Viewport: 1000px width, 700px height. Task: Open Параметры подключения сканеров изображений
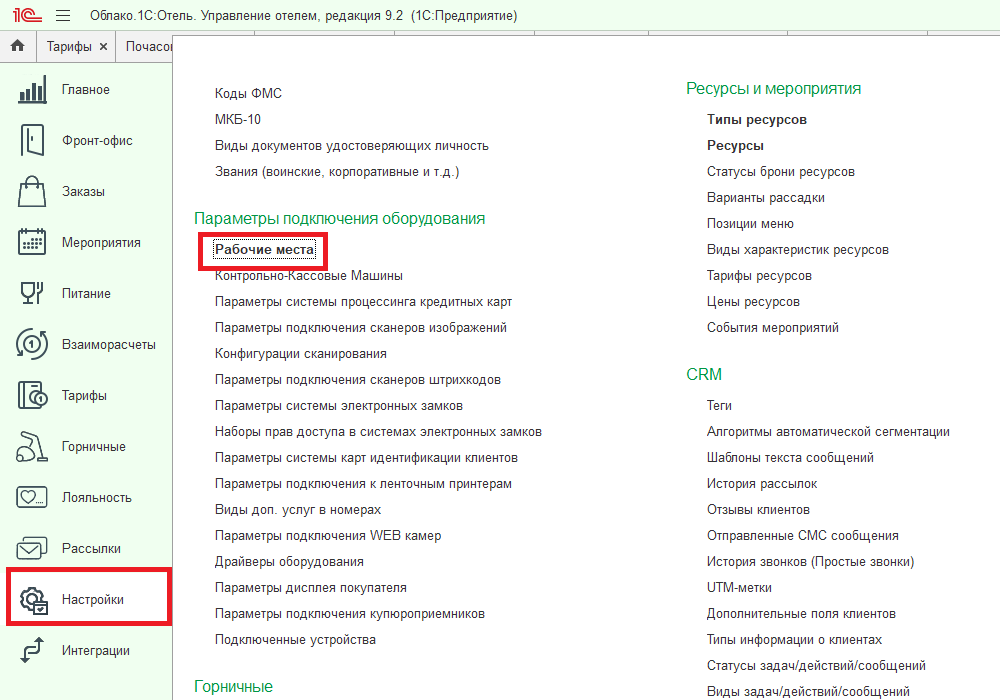pos(361,328)
